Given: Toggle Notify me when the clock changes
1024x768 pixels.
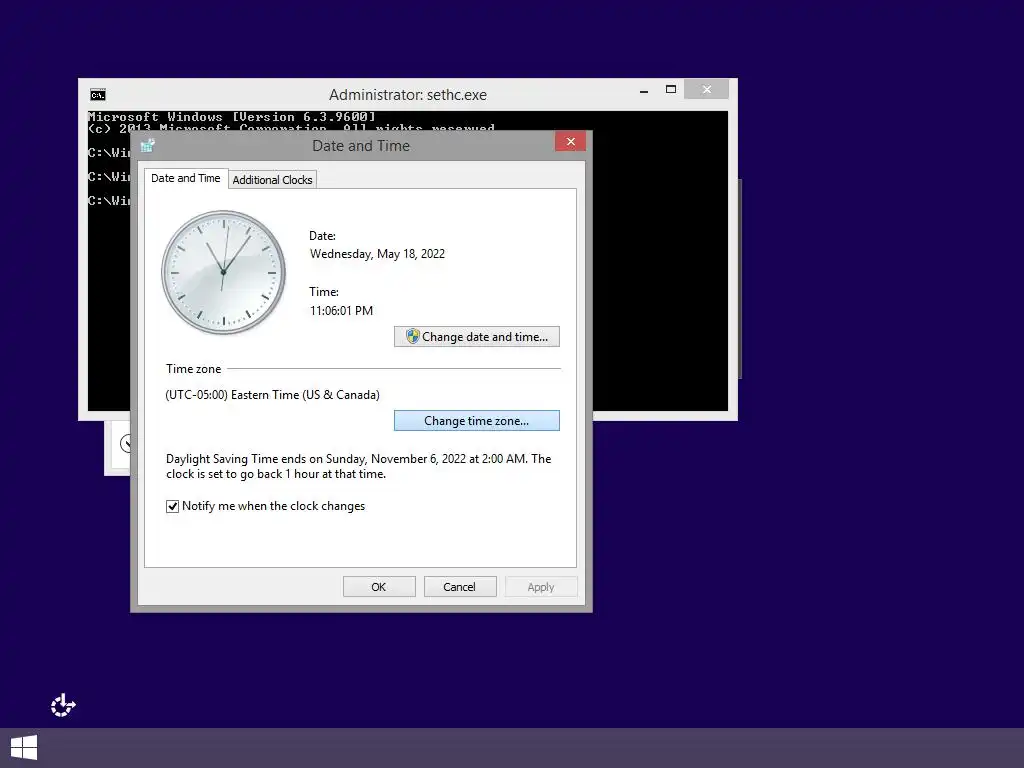Looking at the screenshot, I should pyautogui.click(x=172, y=506).
